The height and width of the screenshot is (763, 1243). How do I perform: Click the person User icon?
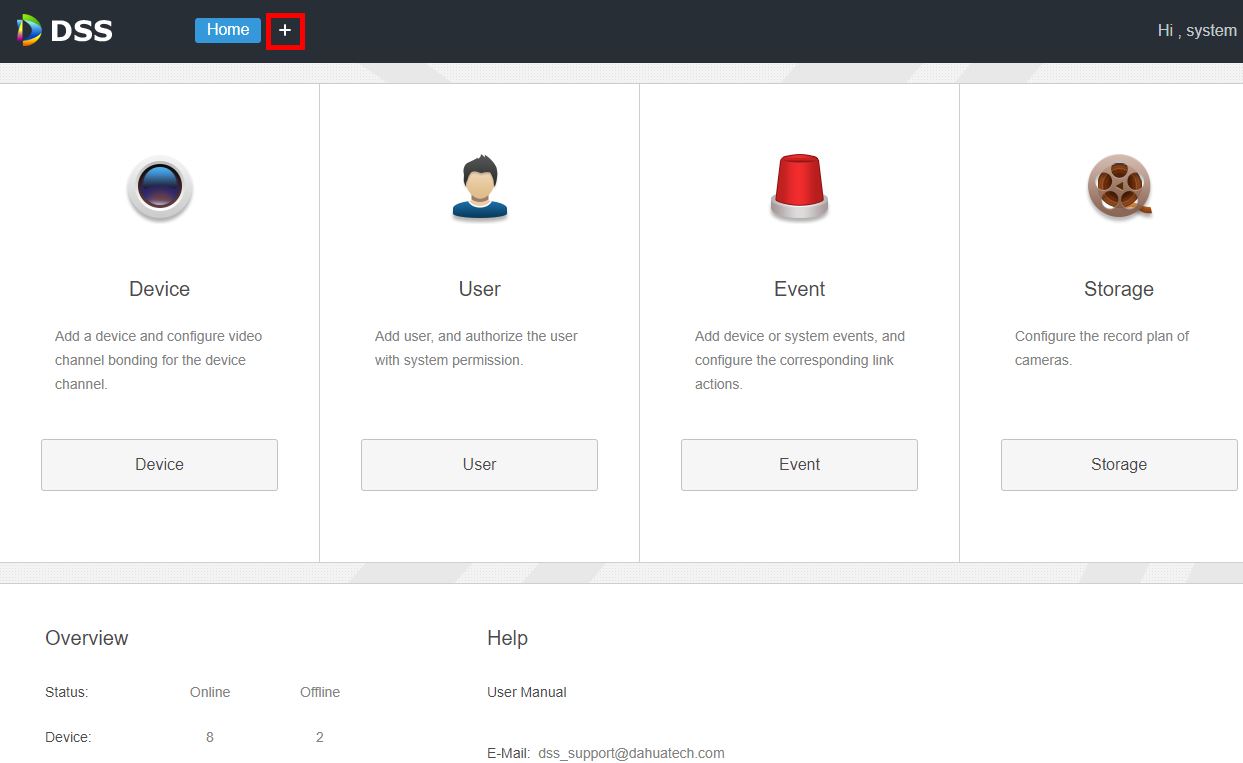point(479,188)
